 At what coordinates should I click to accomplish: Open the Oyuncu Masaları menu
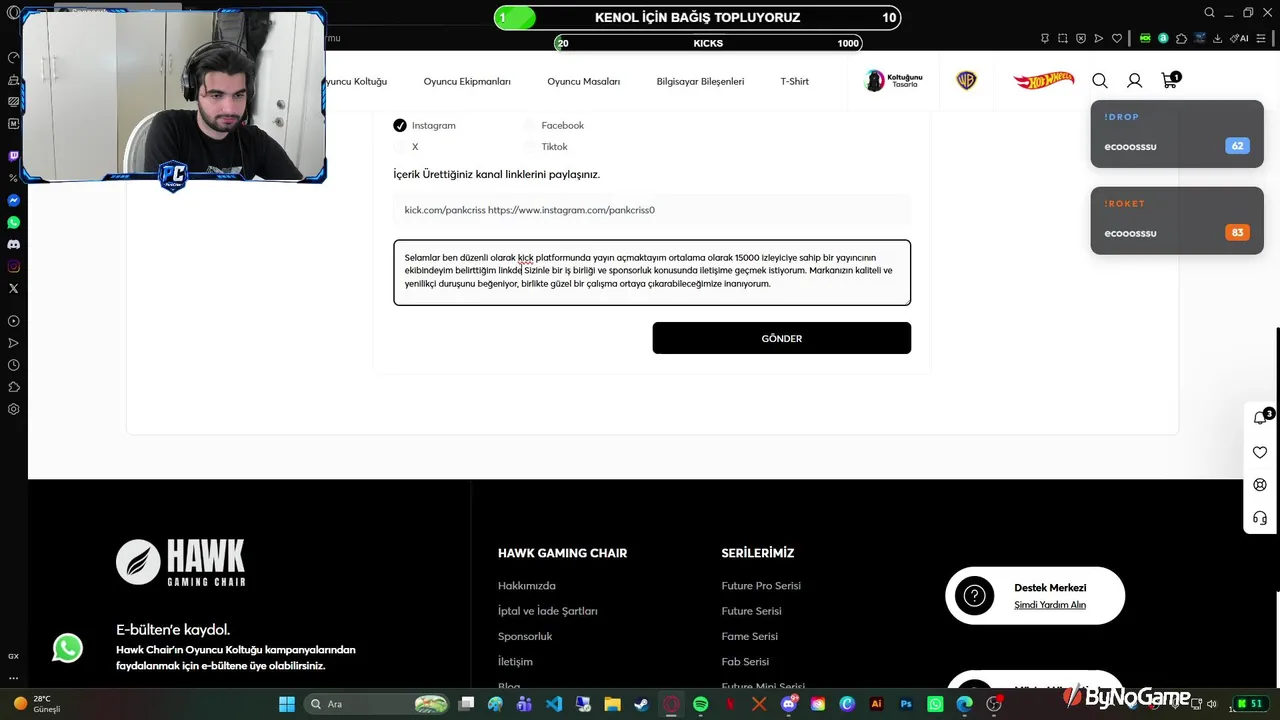(x=584, y=81)
